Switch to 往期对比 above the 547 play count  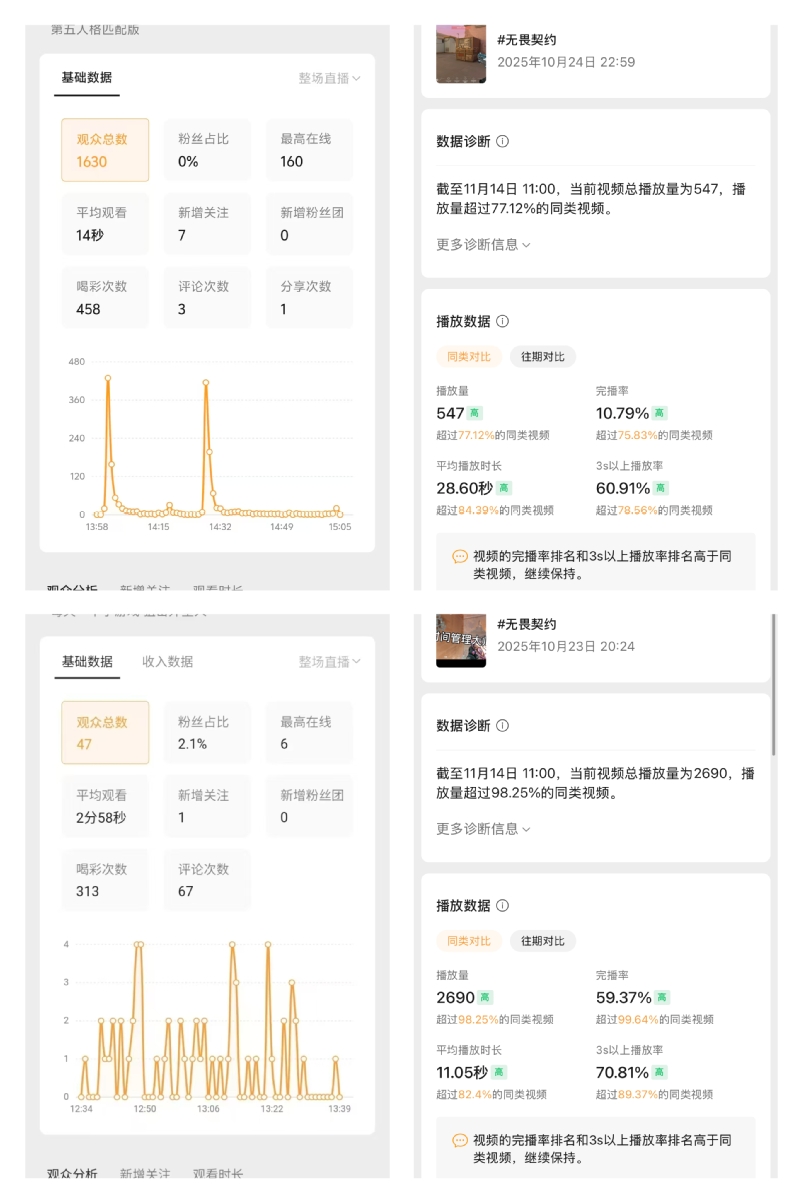pyautogui.click(x=543, y=357)
